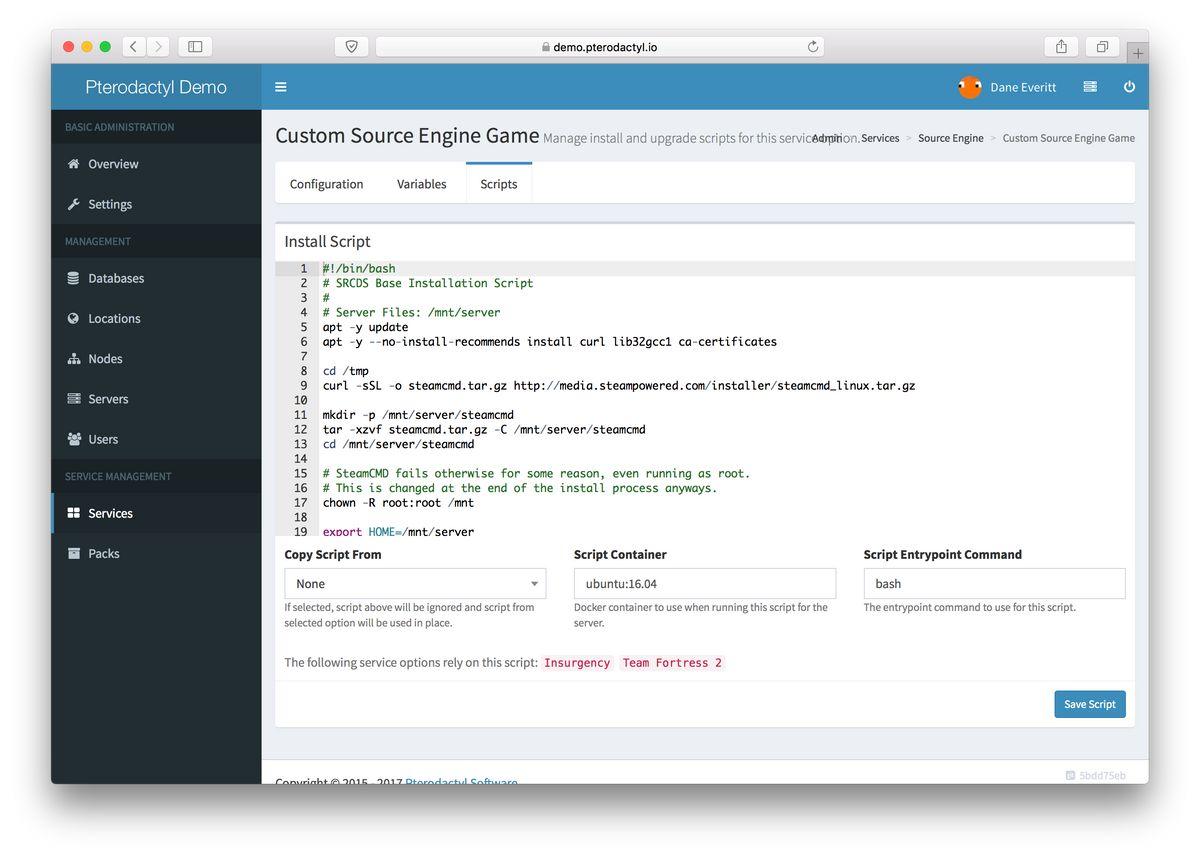Click the Services breadcrumb link

pyautogui.click(x=880, y=138)
